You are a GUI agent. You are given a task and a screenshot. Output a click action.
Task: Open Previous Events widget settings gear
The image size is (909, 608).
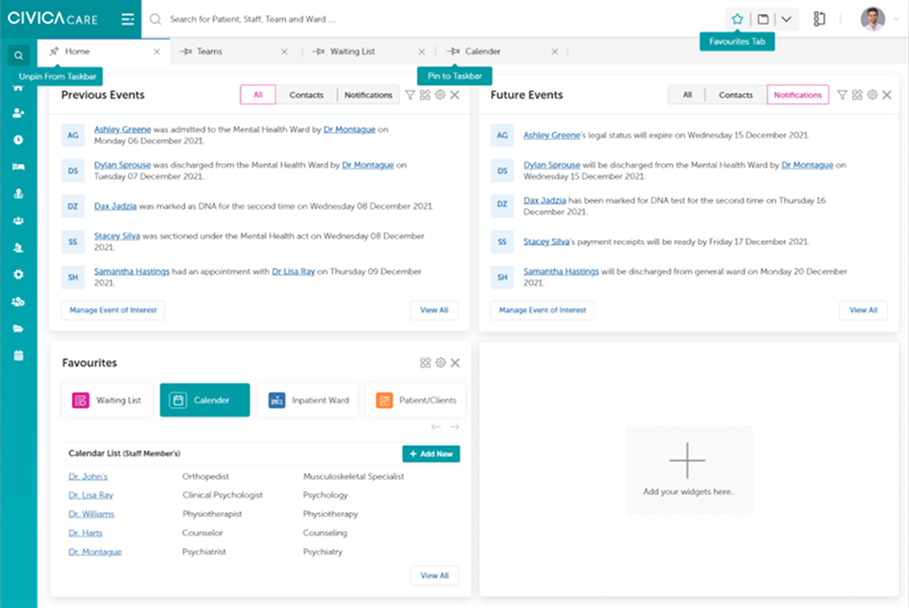click(440, 95)
